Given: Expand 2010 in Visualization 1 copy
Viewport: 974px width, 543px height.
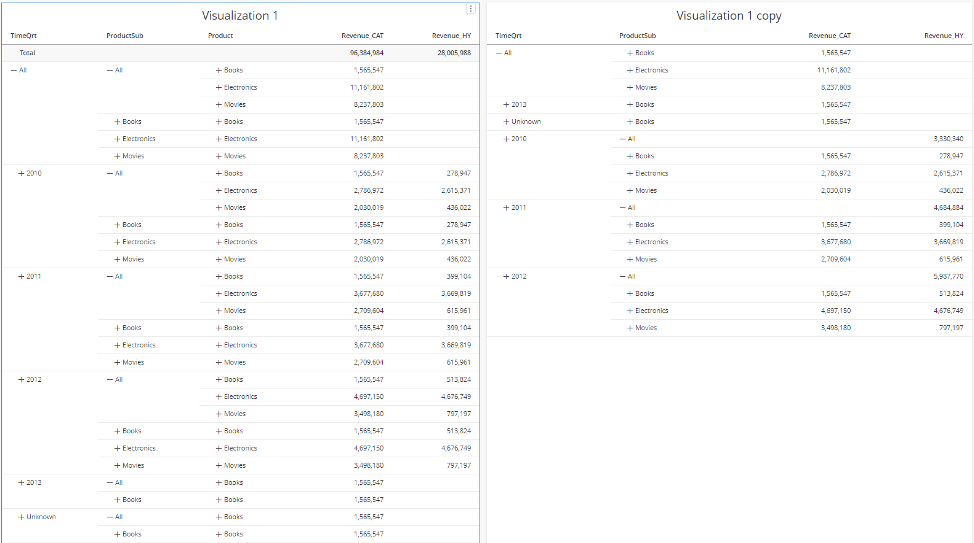Looking at the screenshot, I should 507,139.
